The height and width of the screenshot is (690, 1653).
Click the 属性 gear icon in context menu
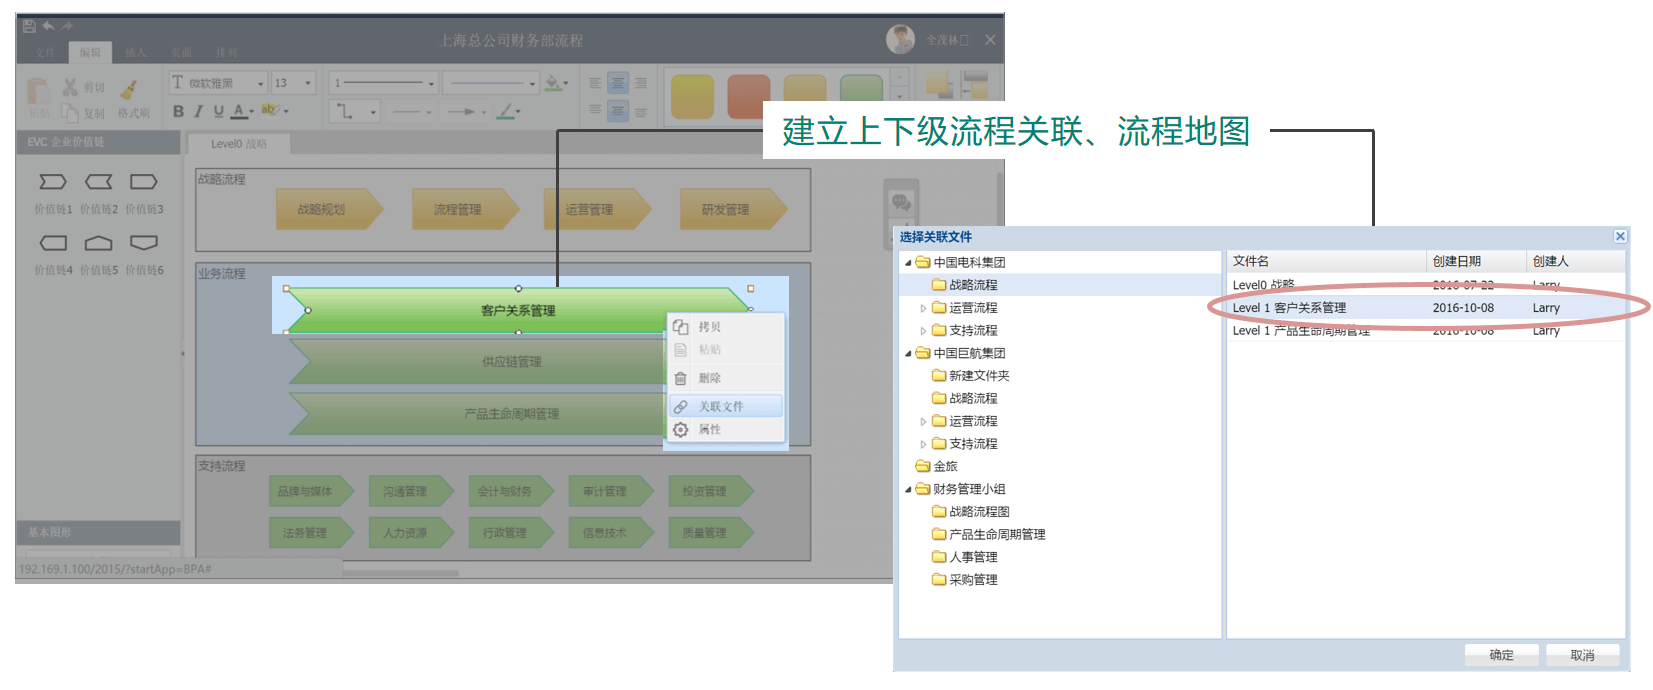click(681, 429)
